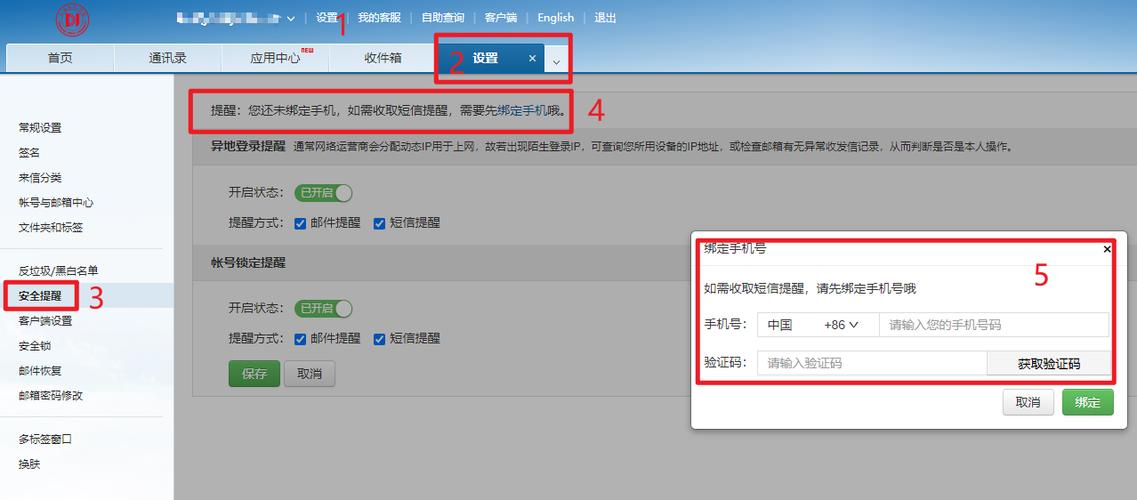This screenshot has height=500, width=1137.
Task: Open 客户端 link in top bar
Action: tap(501, 18)
